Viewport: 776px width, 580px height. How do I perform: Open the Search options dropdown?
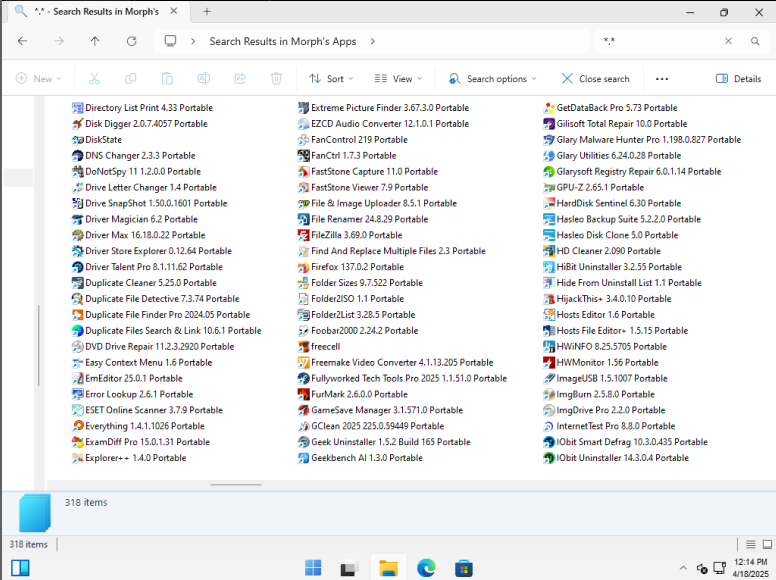492,79
